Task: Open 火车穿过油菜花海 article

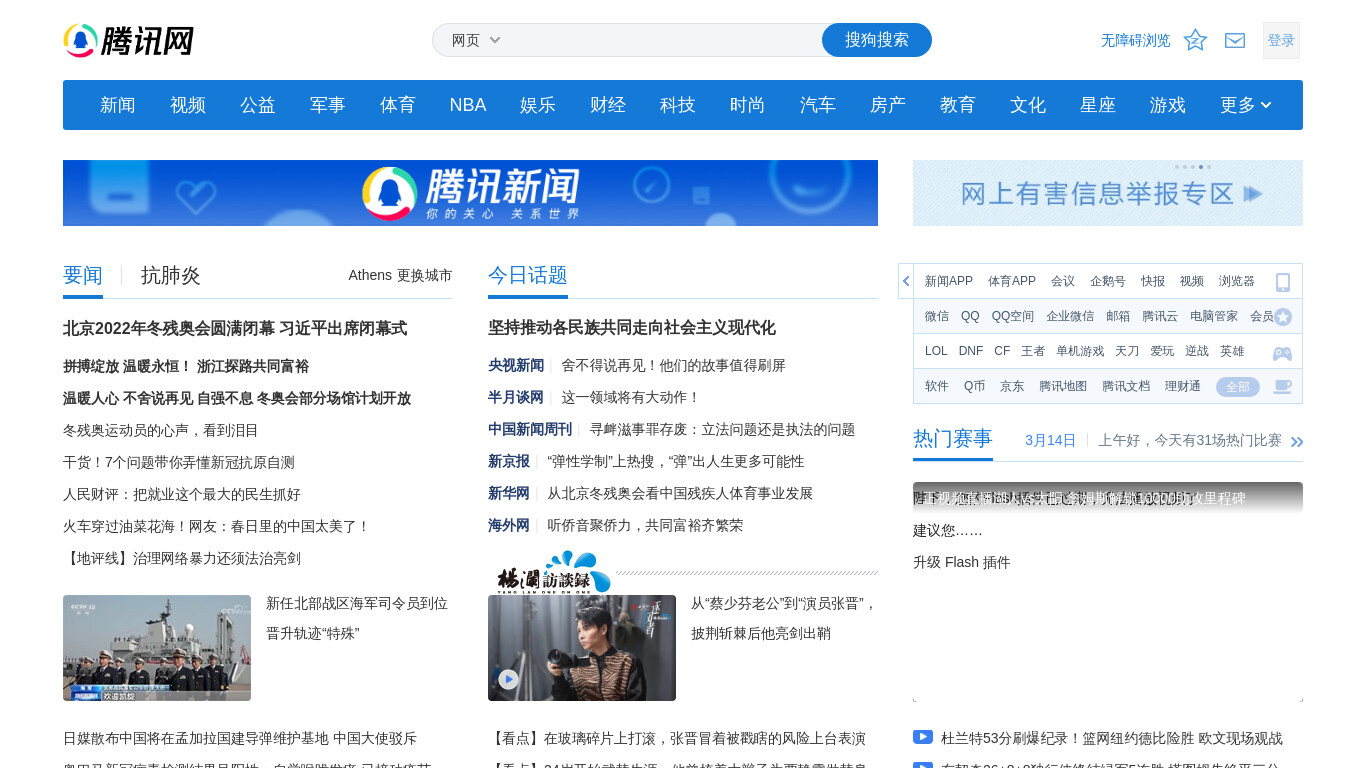Action: [217, 526]
